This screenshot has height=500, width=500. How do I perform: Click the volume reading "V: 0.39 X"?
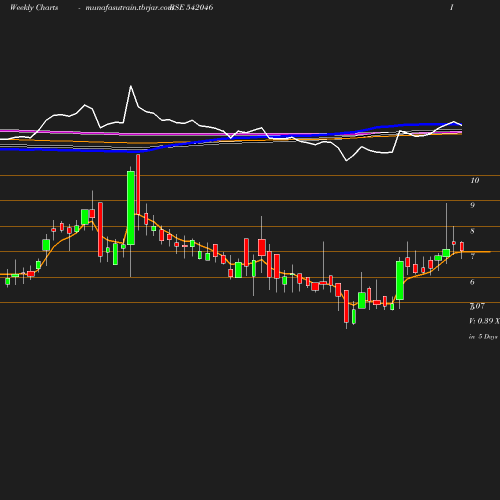click(484, 321)
